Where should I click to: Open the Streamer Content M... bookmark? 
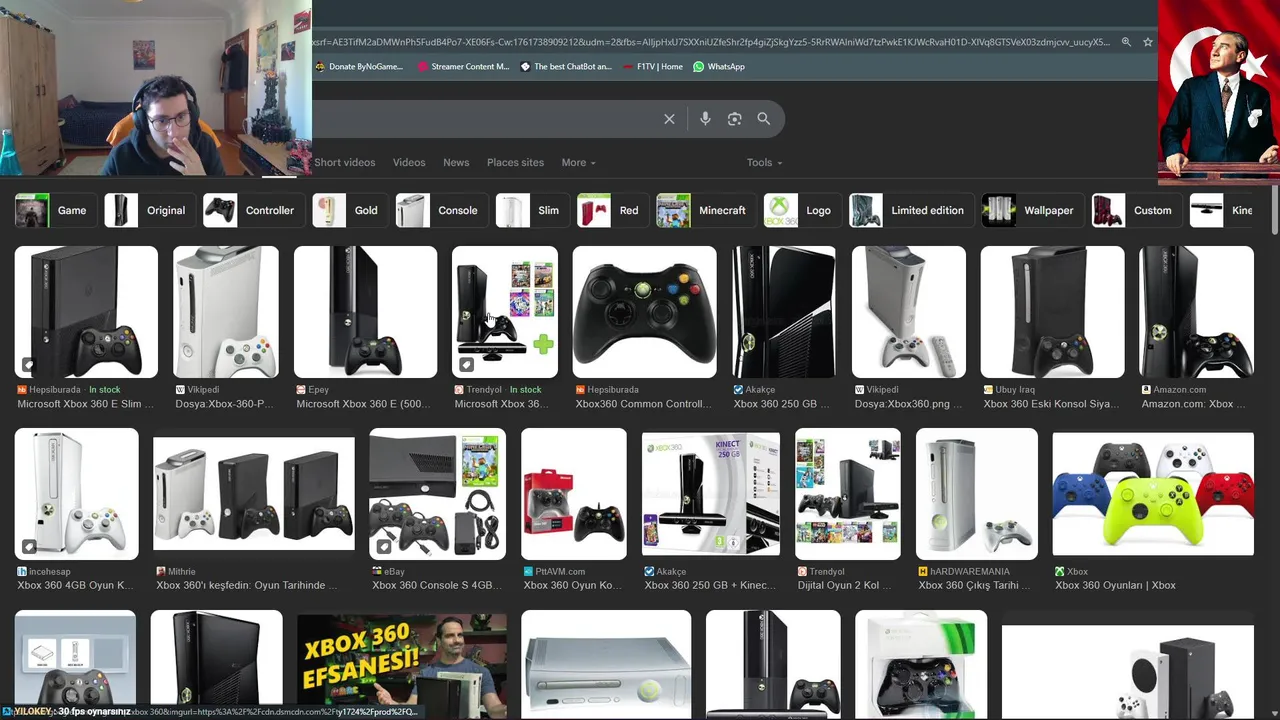pos(463,67)
